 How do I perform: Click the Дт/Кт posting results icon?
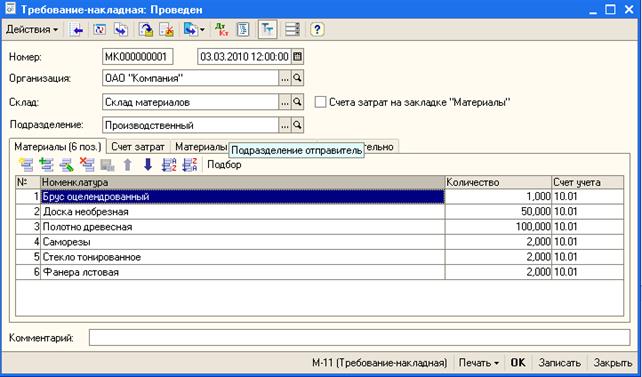click(222, 30)
